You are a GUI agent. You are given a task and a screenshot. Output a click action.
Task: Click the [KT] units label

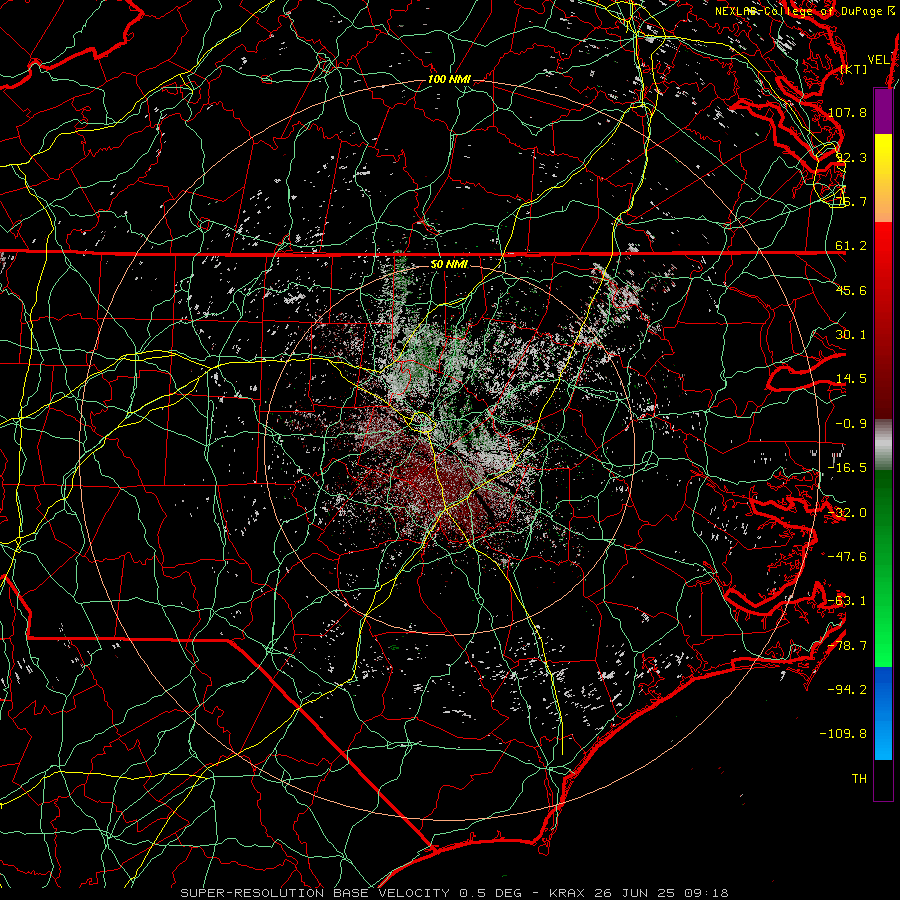point(854,69)
